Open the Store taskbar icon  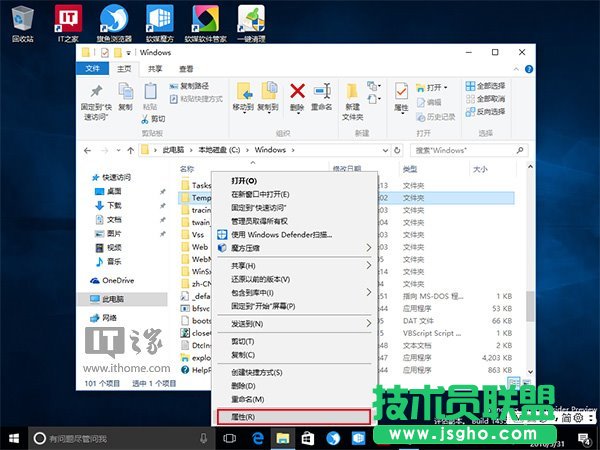click(308, 439)
